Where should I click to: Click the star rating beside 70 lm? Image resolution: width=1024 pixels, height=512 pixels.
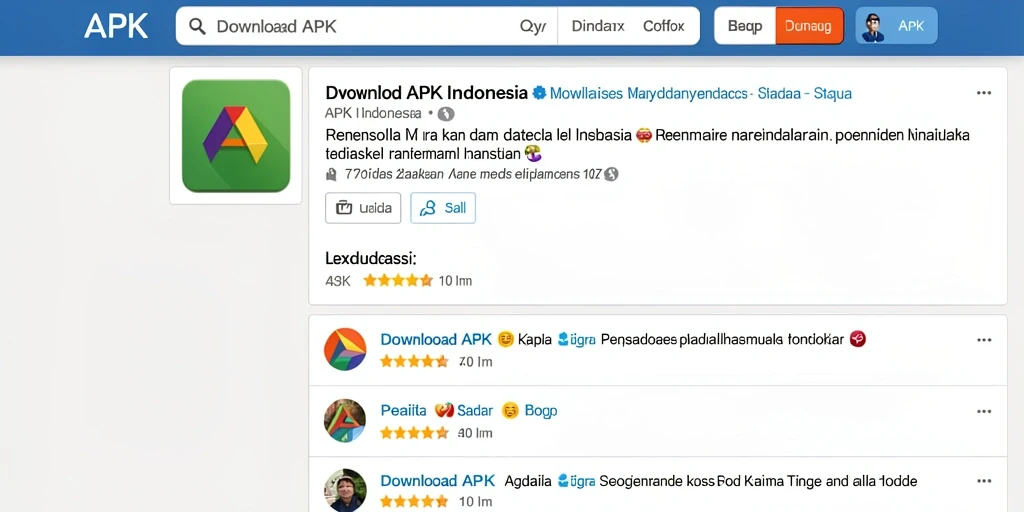[x=414, y=361]
